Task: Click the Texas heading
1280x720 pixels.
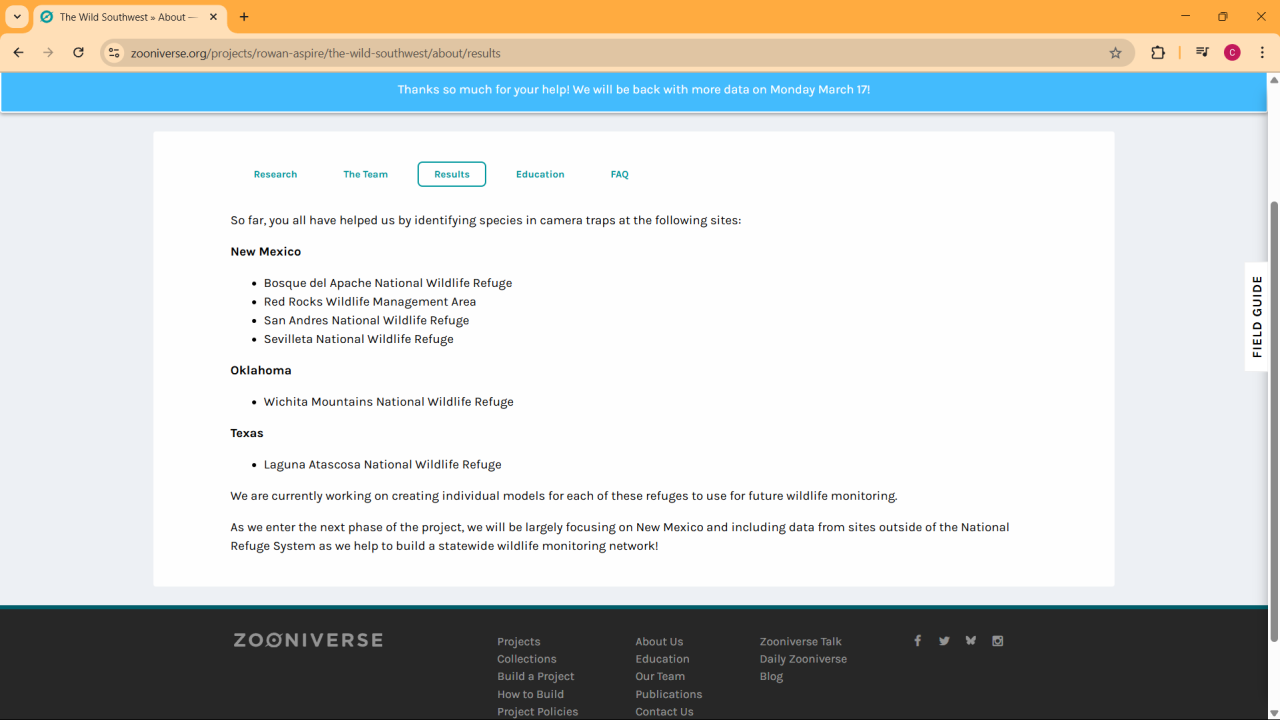Action: point(247,433)
